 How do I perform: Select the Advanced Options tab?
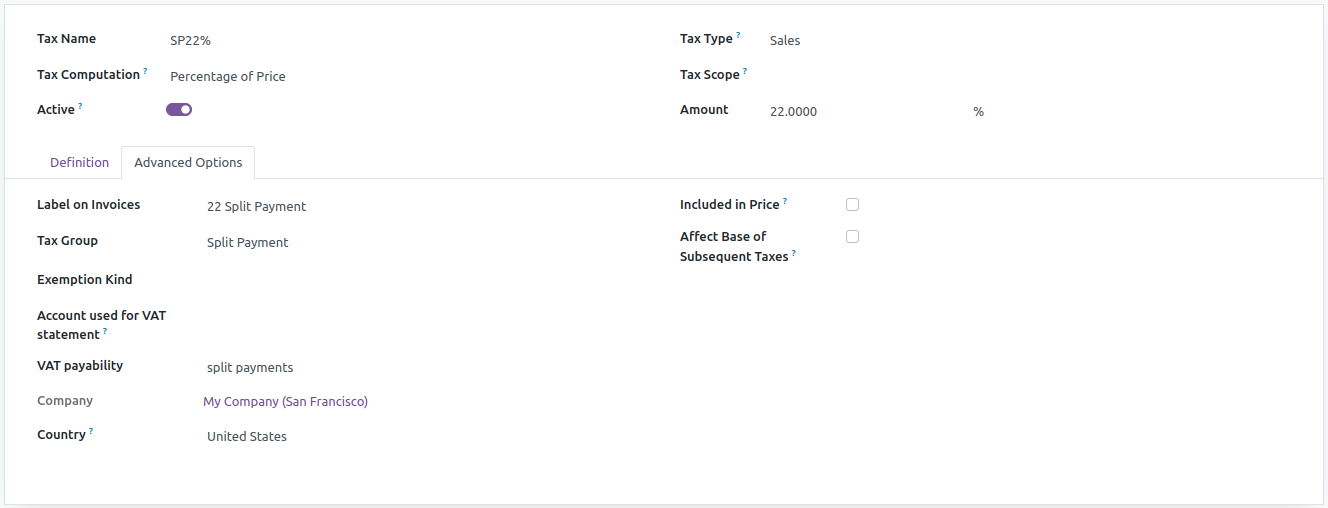pos(188,163)
